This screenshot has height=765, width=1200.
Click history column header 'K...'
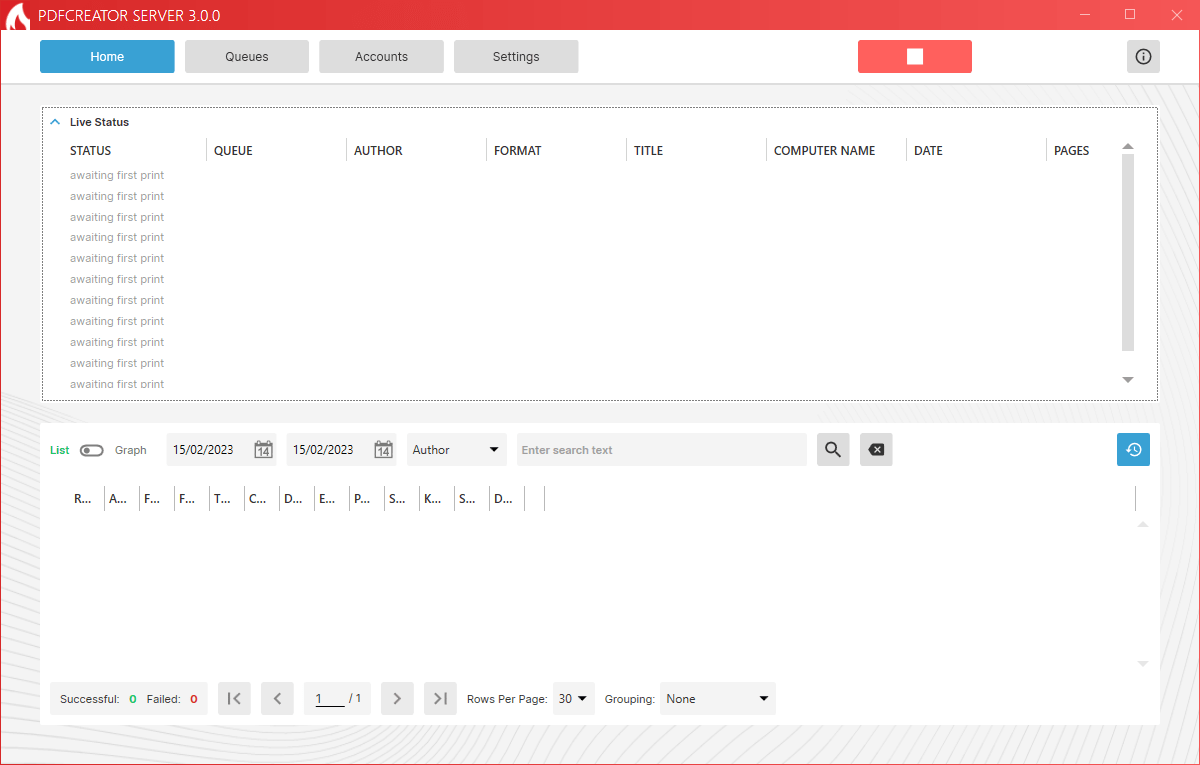click(x=432, y=498)
